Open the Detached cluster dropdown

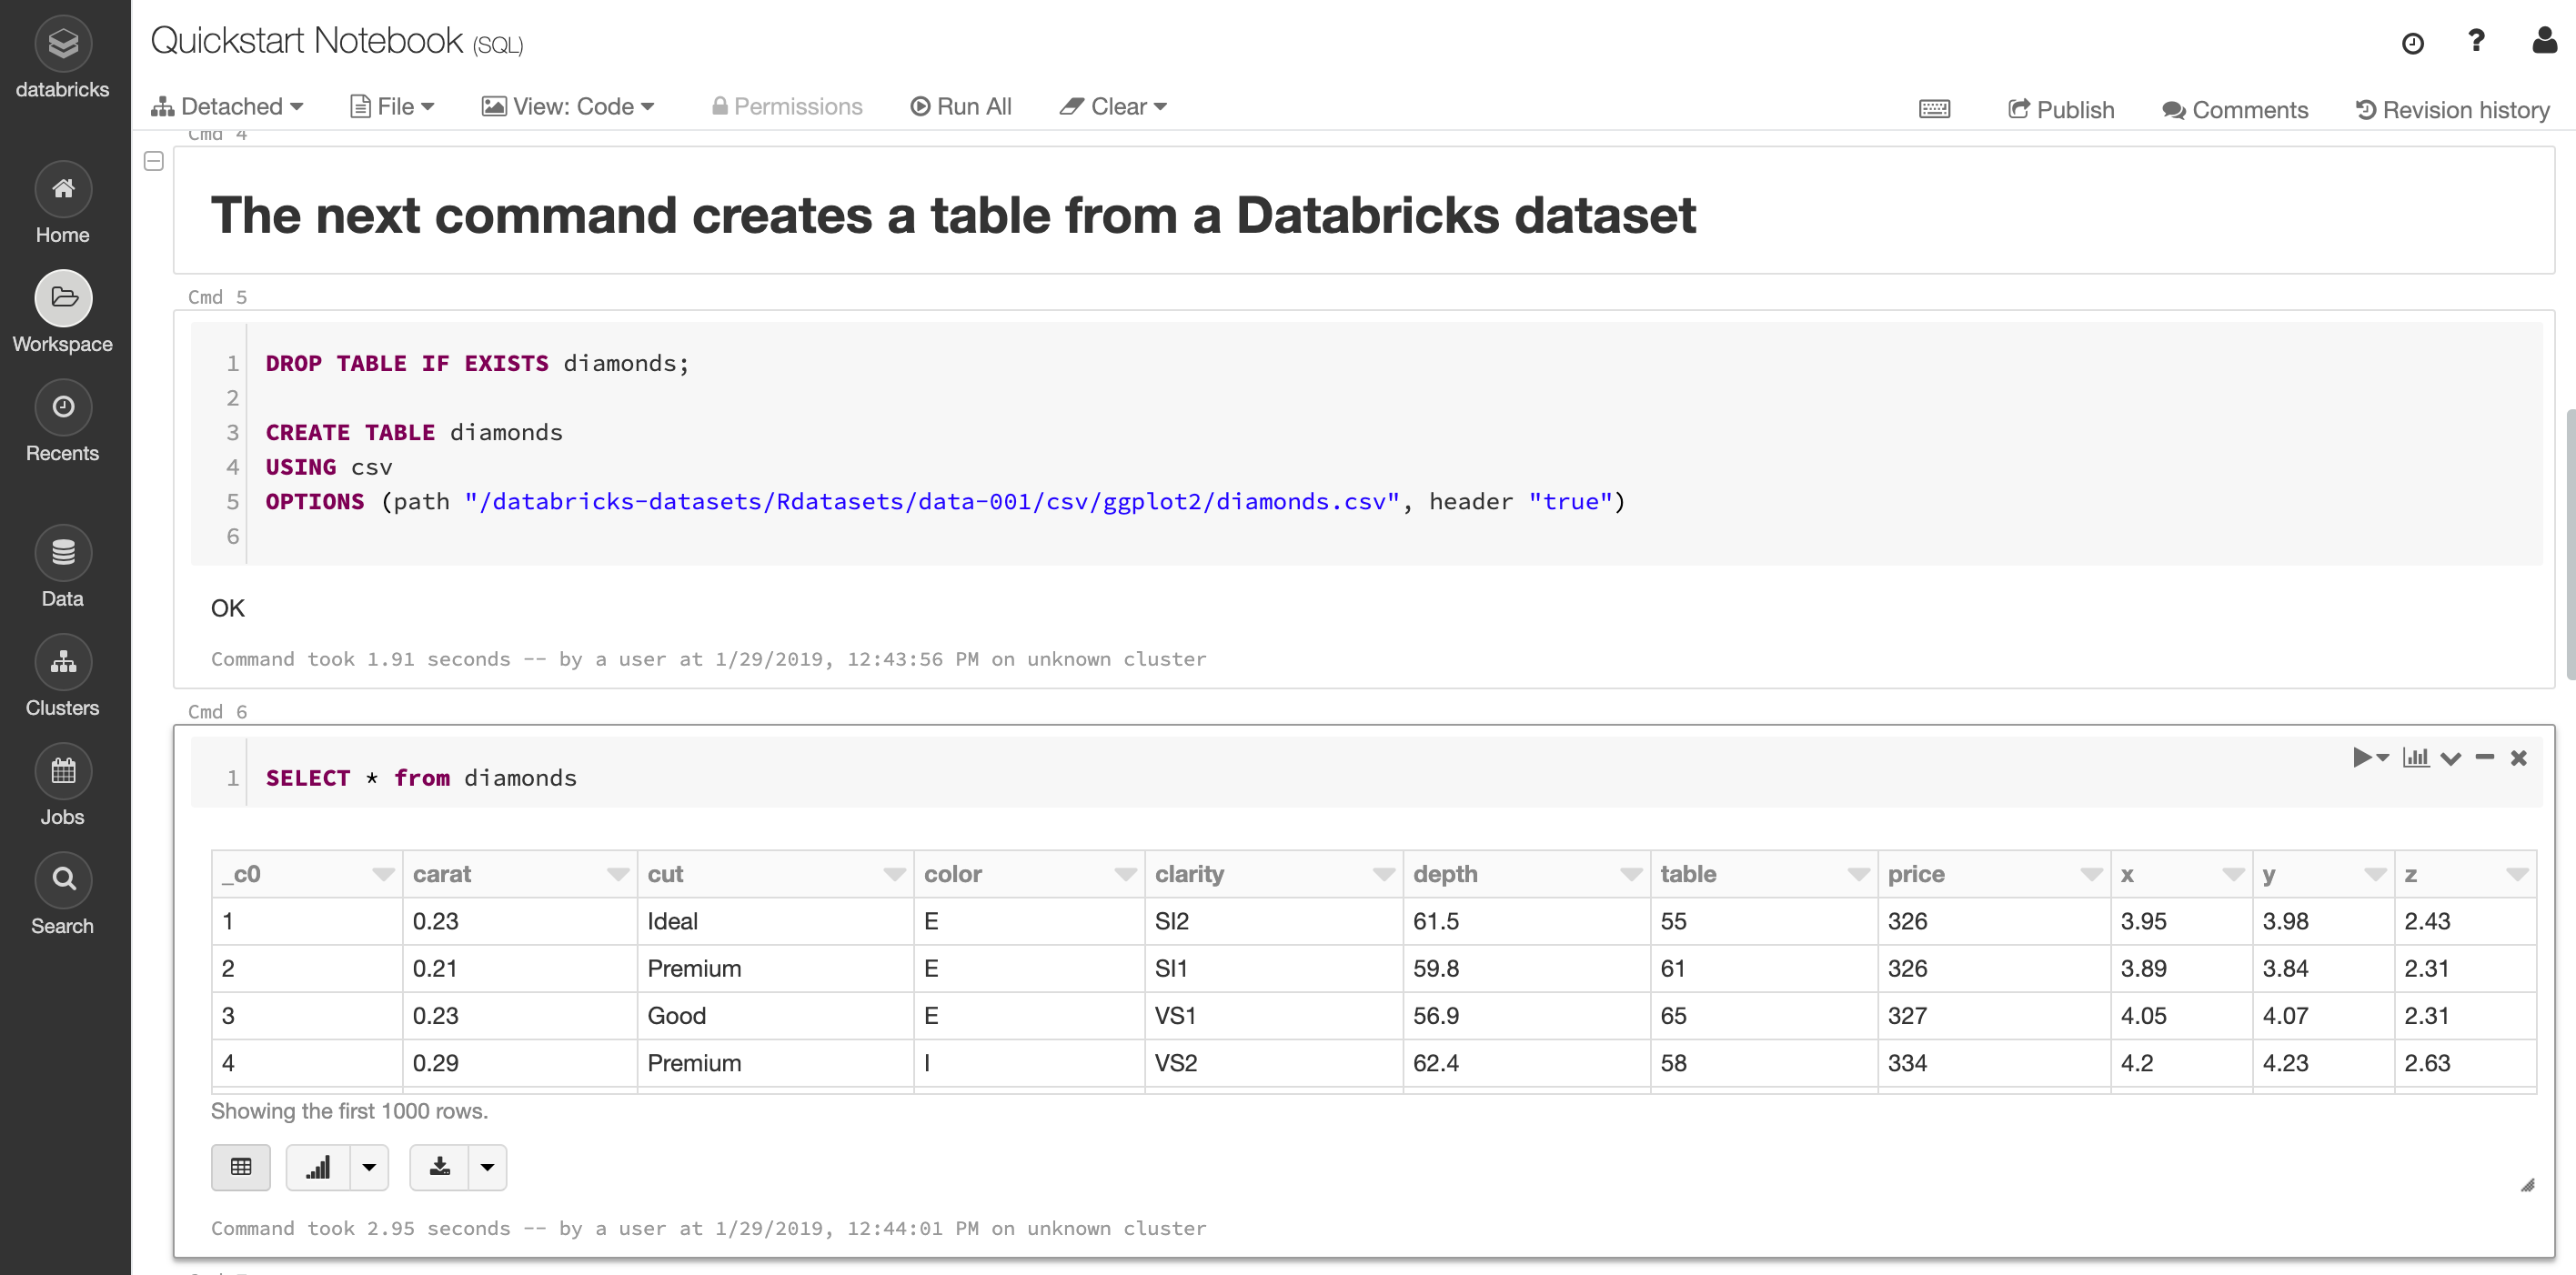[x=227, y=107]
